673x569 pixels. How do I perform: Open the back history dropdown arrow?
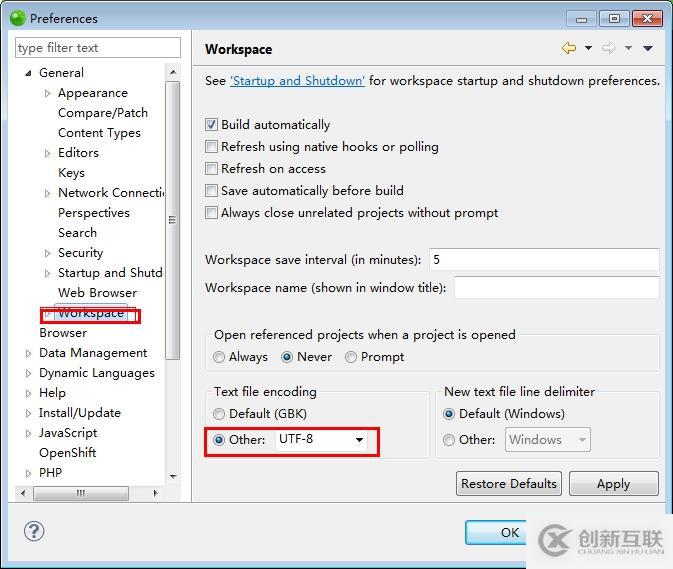pos(588,48)
